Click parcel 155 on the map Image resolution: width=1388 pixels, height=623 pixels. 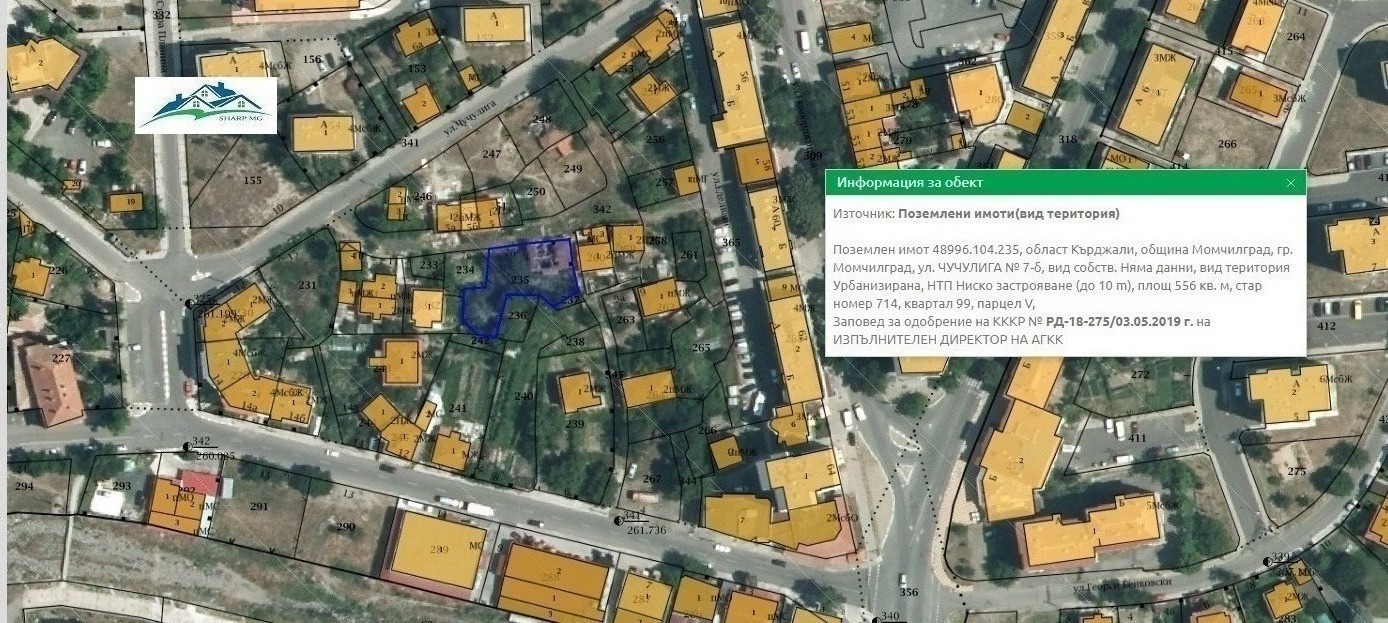pyautogui.click(x=252, y=180)
